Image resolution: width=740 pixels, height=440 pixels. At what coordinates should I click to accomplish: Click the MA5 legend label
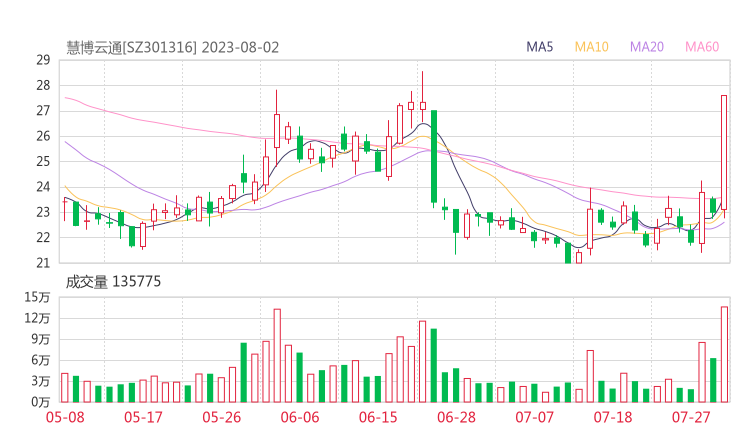[539, 47]
